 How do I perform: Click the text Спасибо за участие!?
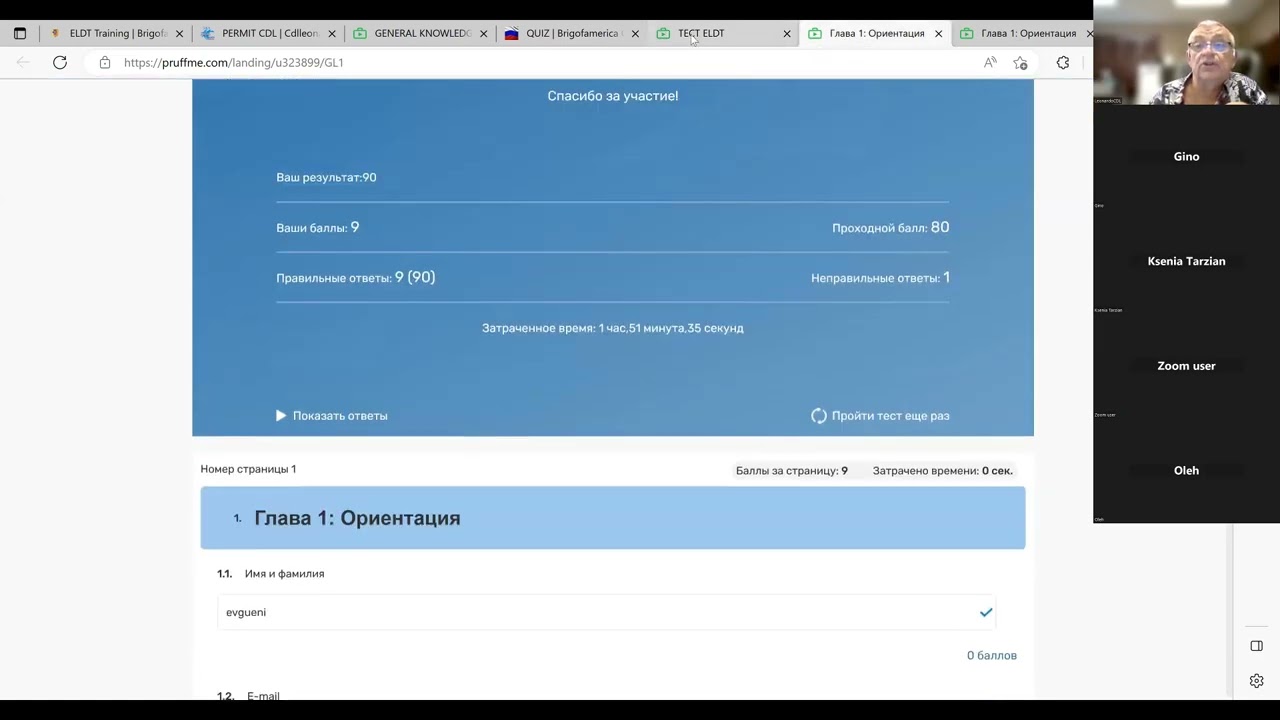[613, 96]
